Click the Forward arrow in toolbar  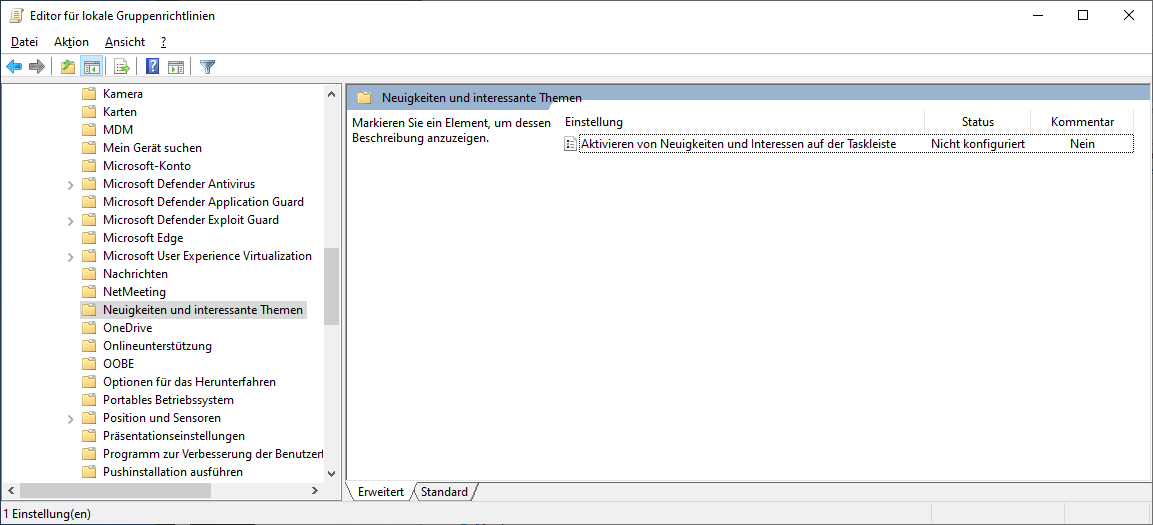37,67
